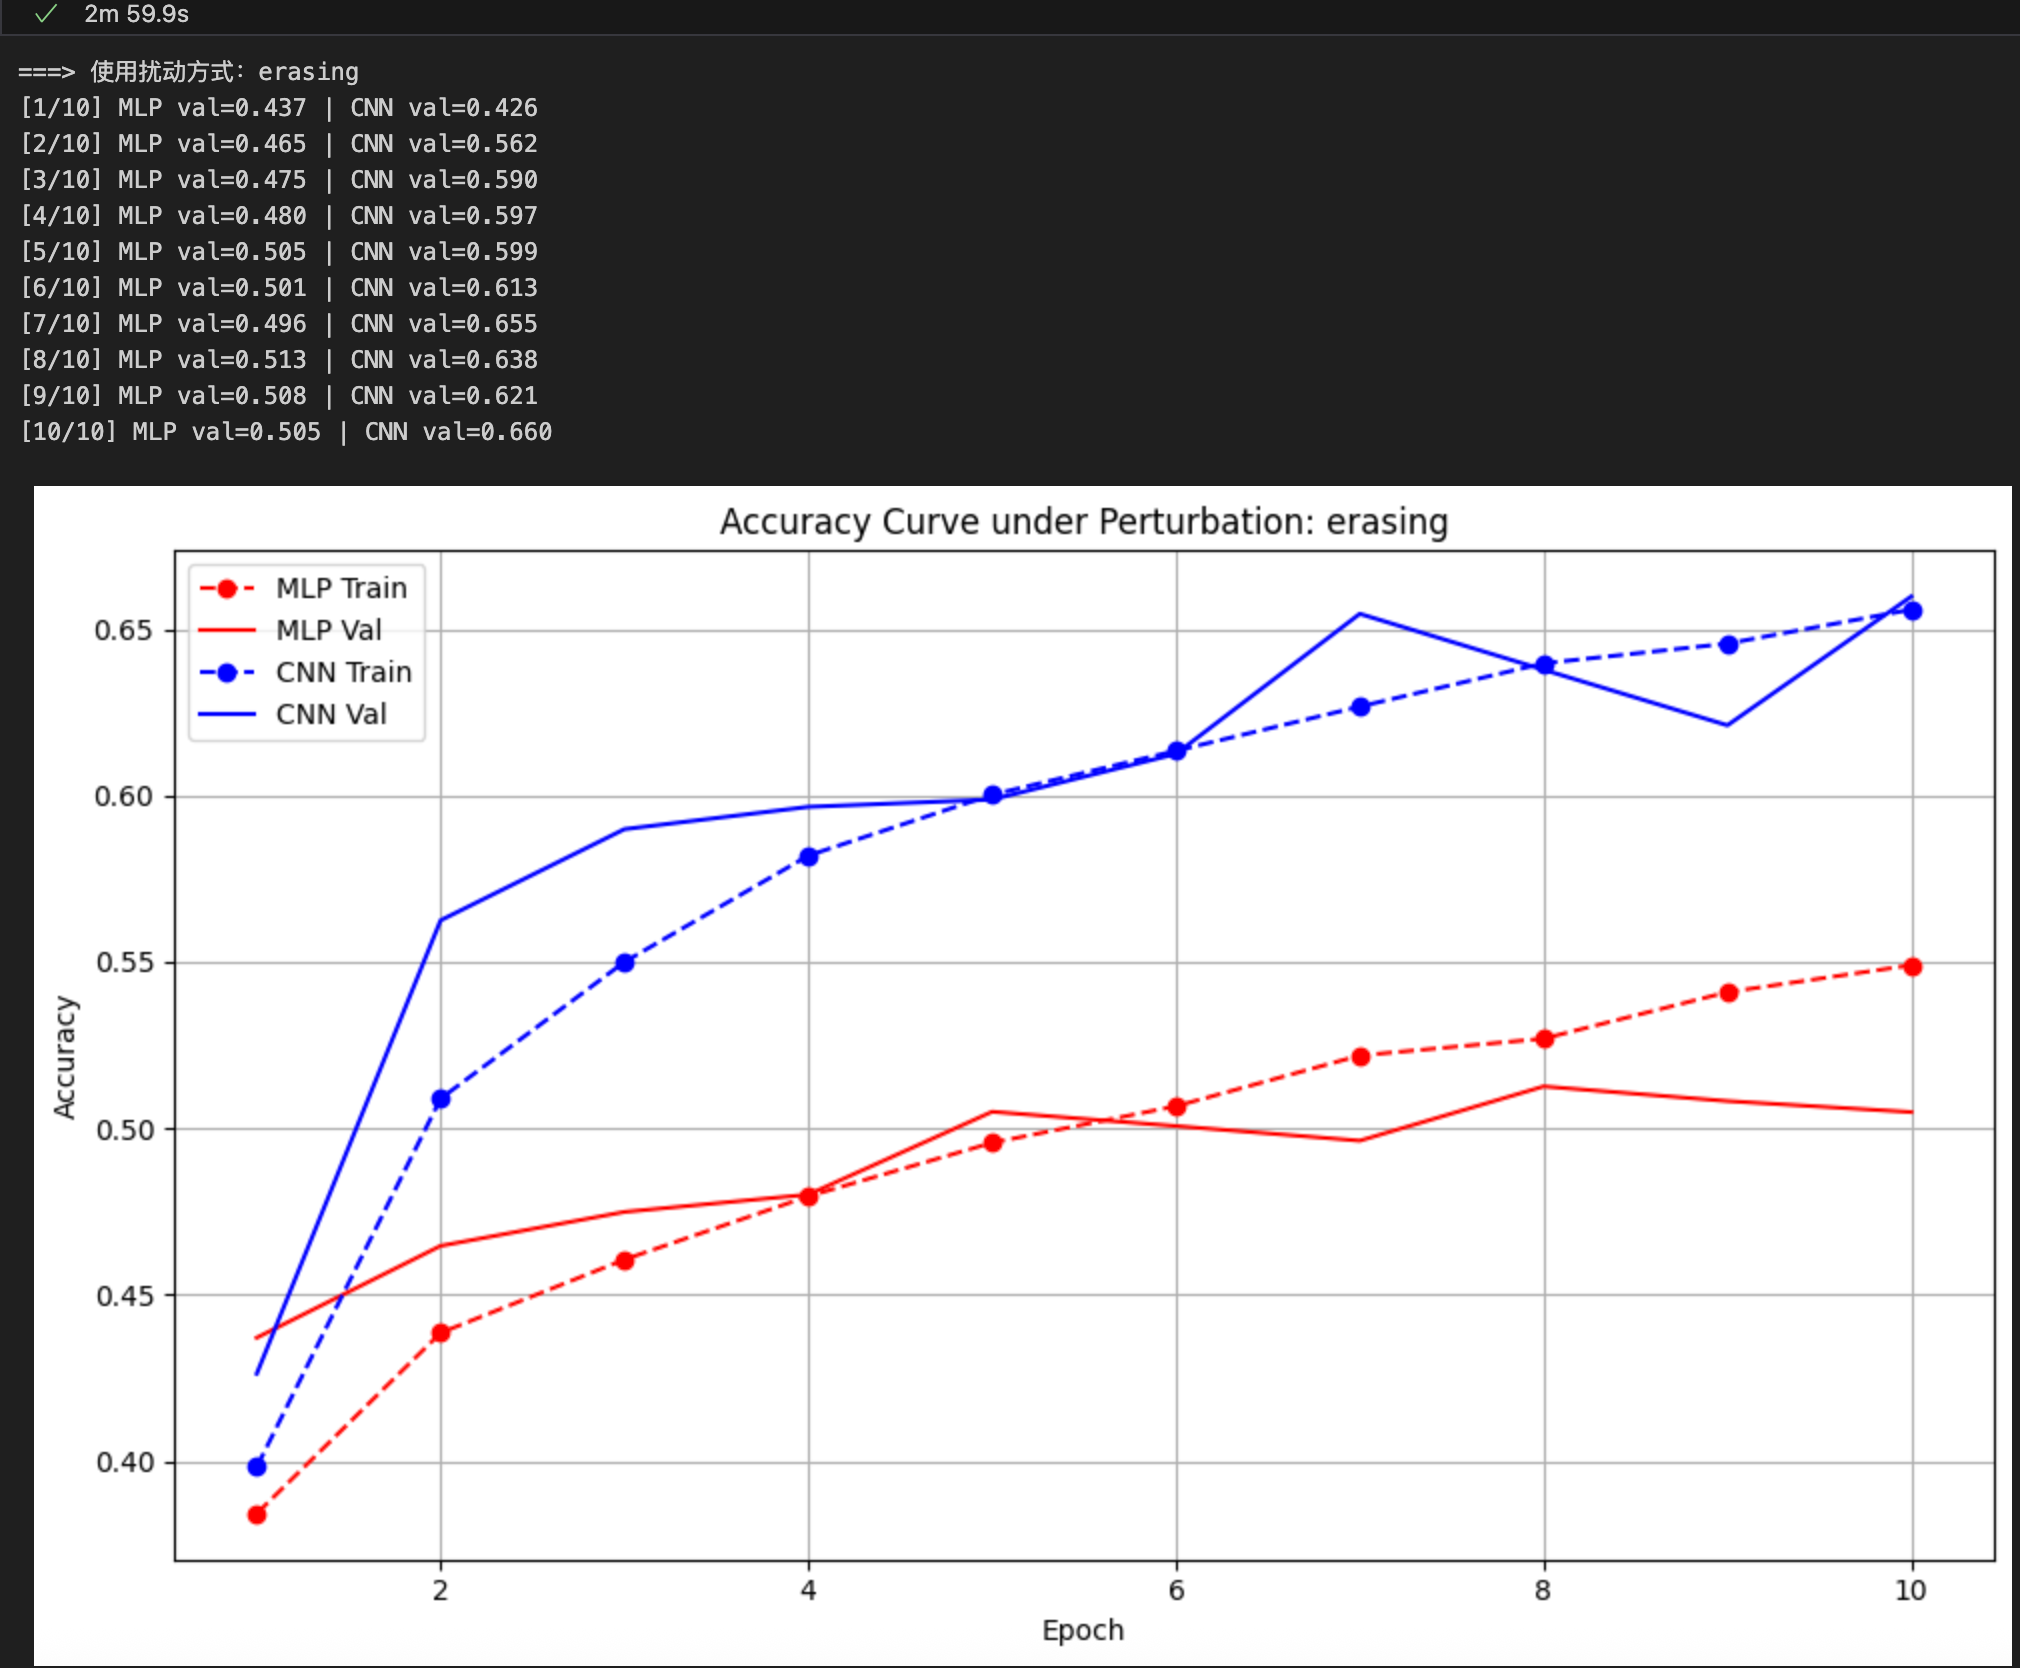This screenshot has height=1668, width=2020.
Task: Click the 2m 59.9s execution time
Action: click(136, 14)
